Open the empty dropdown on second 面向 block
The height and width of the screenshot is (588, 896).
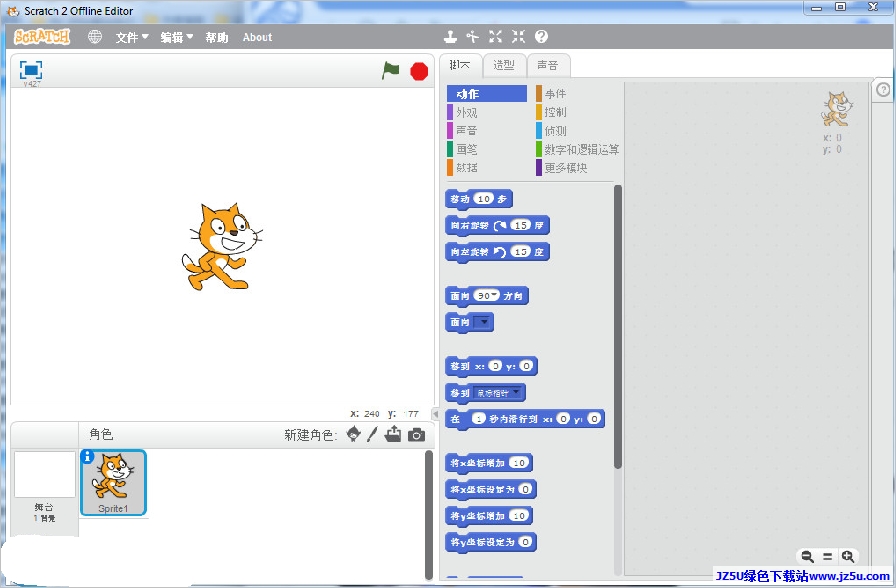[482, 322]
